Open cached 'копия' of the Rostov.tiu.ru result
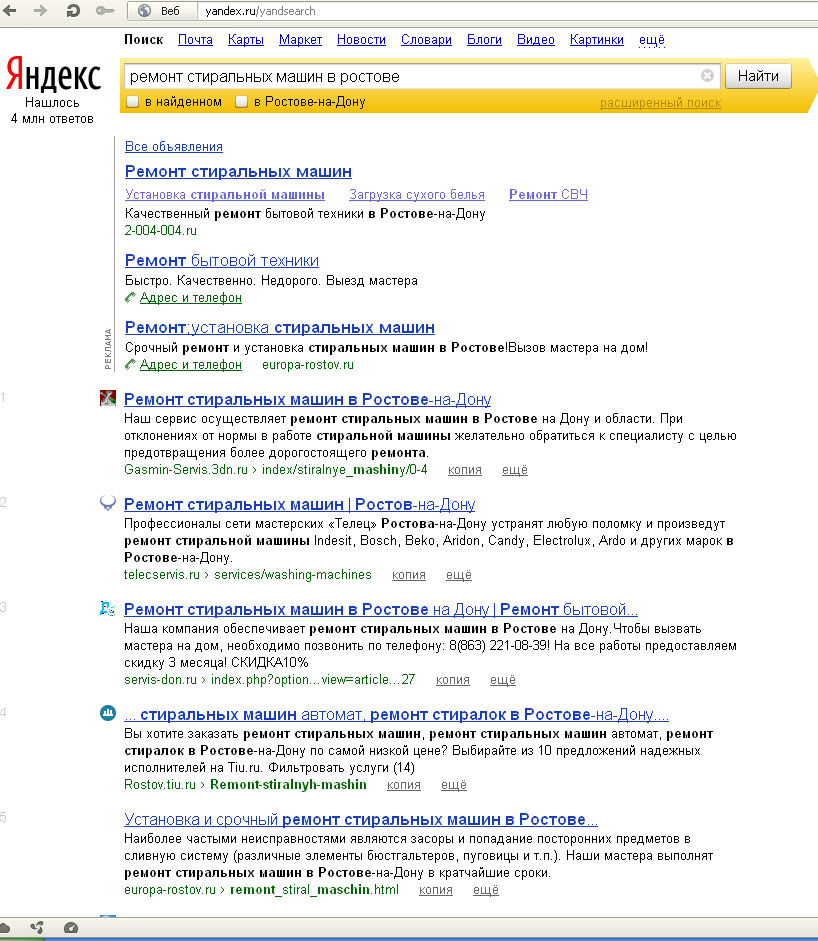Image resolution: width=818 pixels, height=941 pixels. click(x=403, y=785)
